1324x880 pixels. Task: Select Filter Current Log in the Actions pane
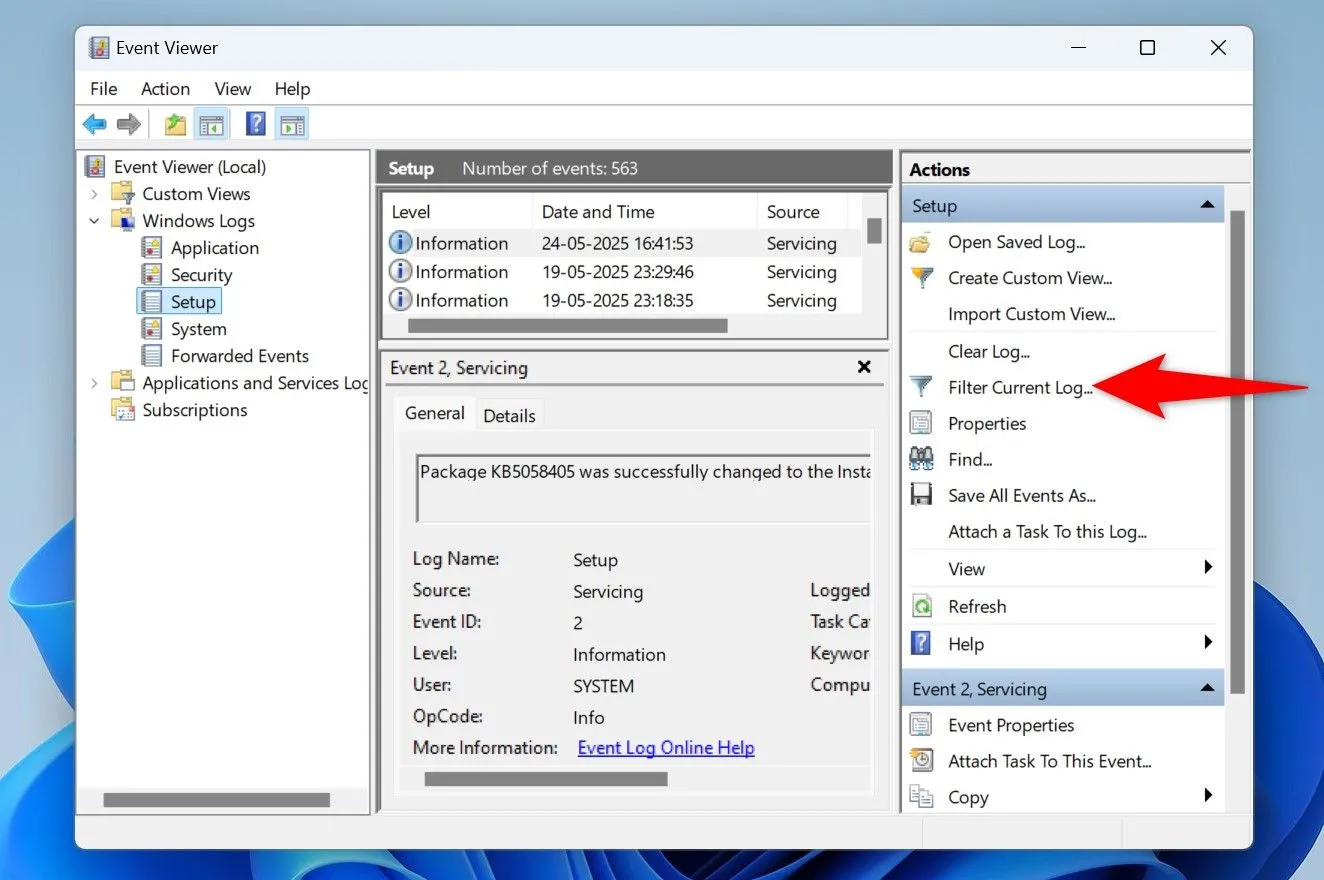click(x=1022, y=387)
